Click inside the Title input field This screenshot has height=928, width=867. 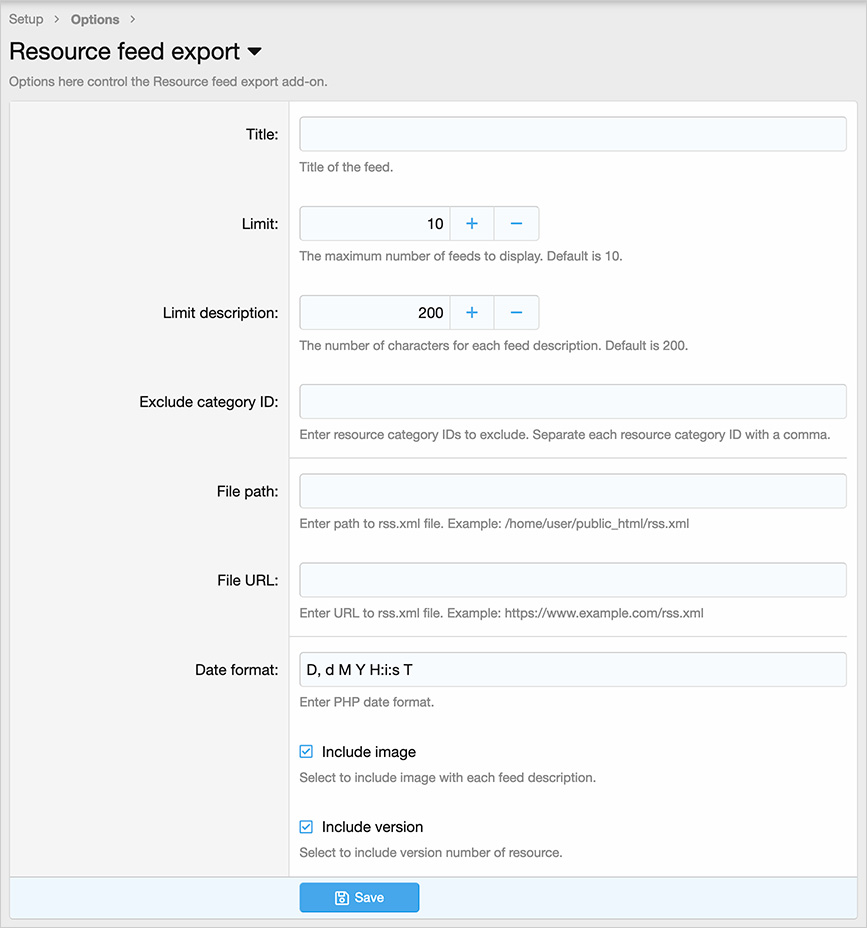(x=572, y=133)
